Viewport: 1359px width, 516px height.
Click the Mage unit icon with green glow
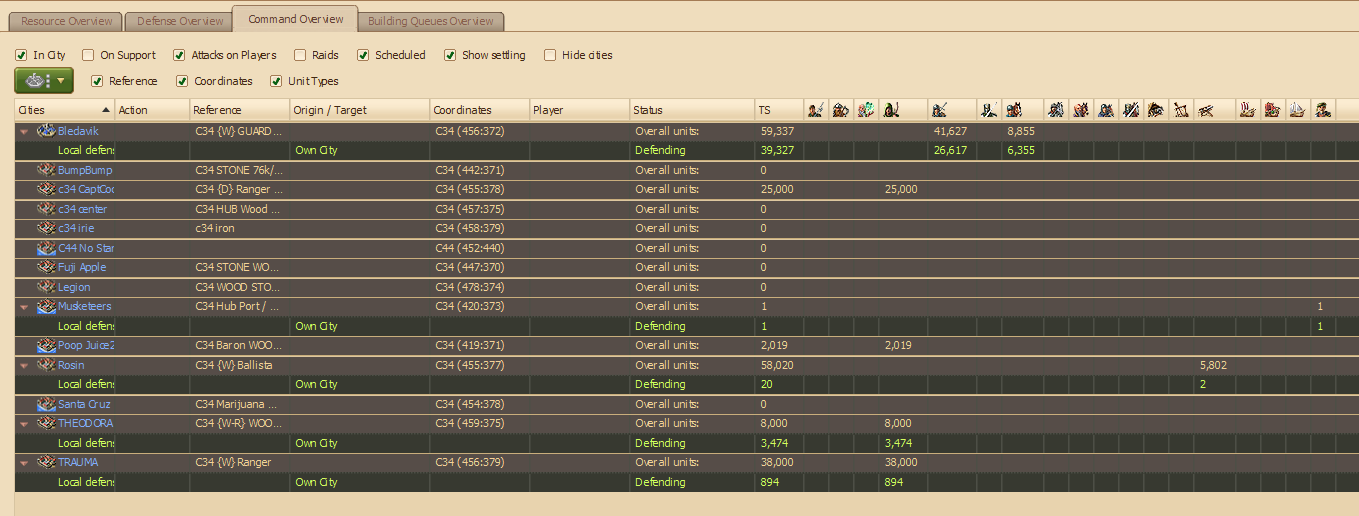[x=866, y=110]
